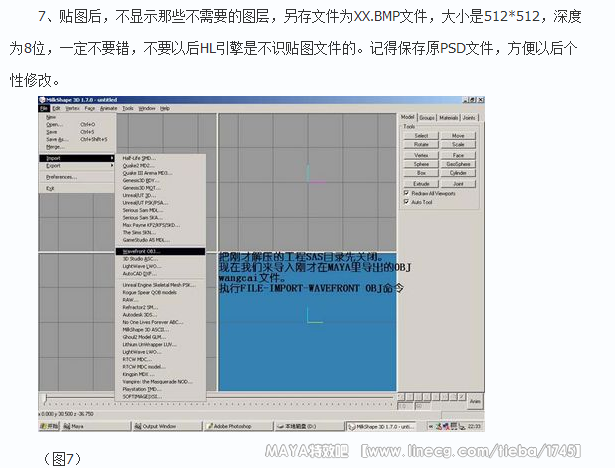Screen dimensions: 615x468
Task: Select Playstation TMD... import option
Action: tap(160, 390)
